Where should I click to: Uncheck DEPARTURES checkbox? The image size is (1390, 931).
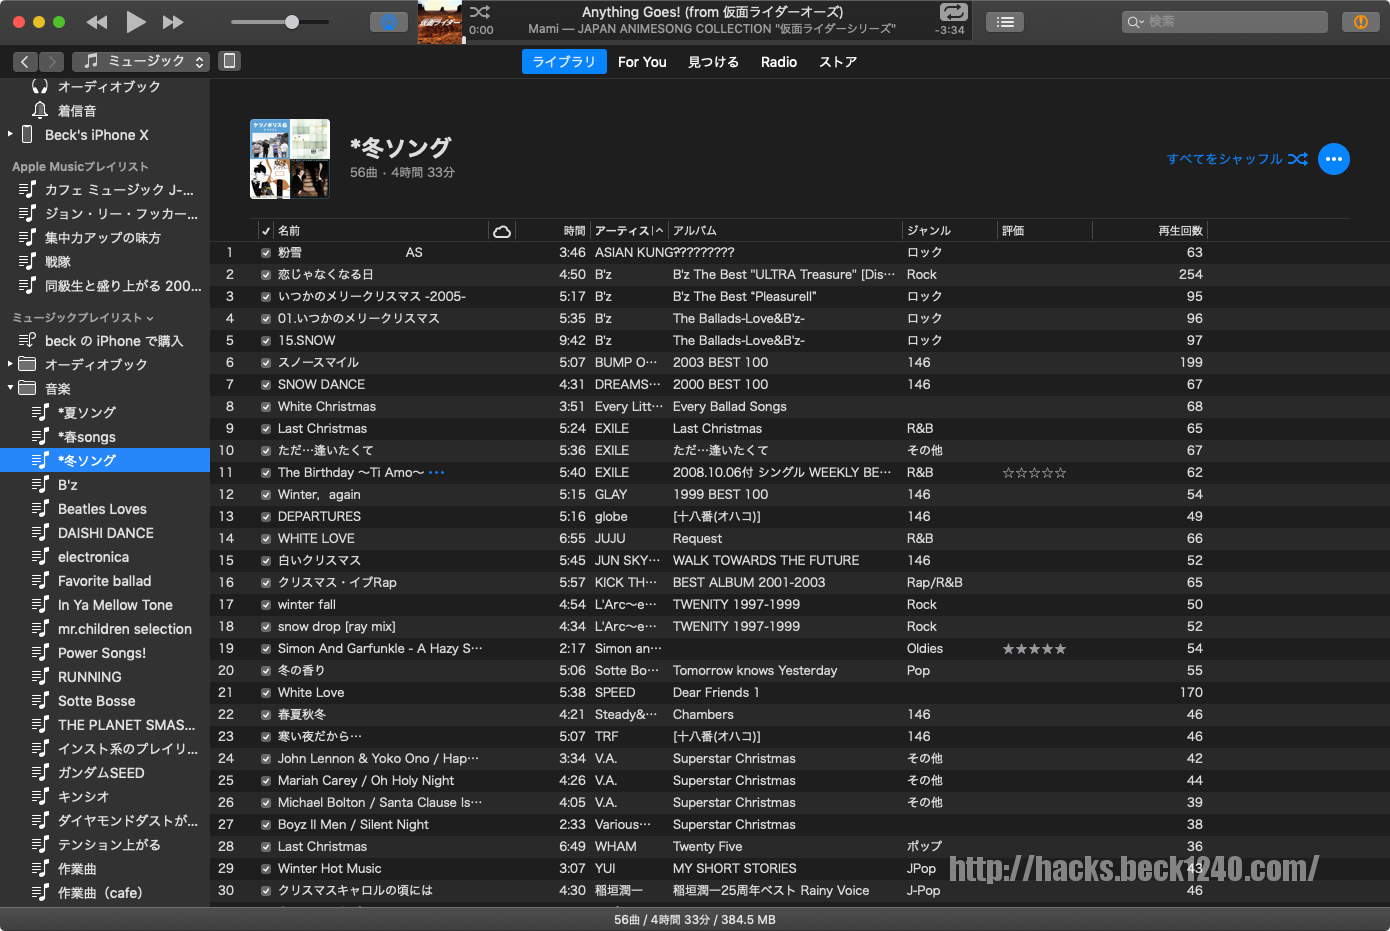tap(266, 517)
